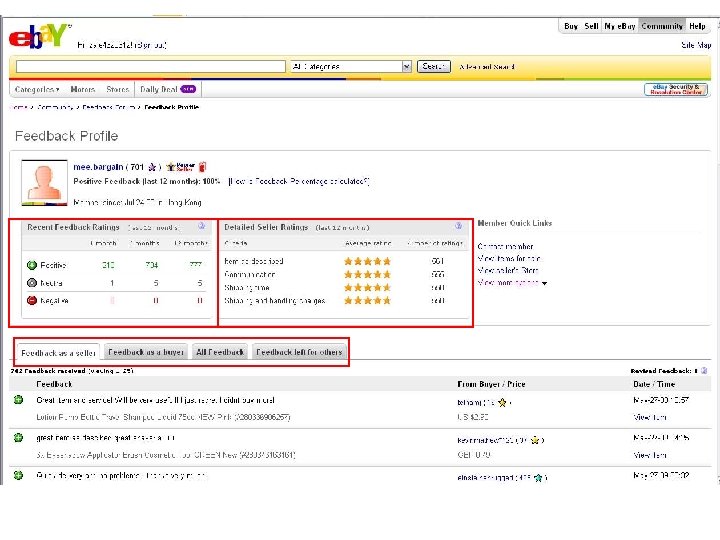Open the Sell menu
The height and width of the screenshot is (540, 720).
click(591, 26)
